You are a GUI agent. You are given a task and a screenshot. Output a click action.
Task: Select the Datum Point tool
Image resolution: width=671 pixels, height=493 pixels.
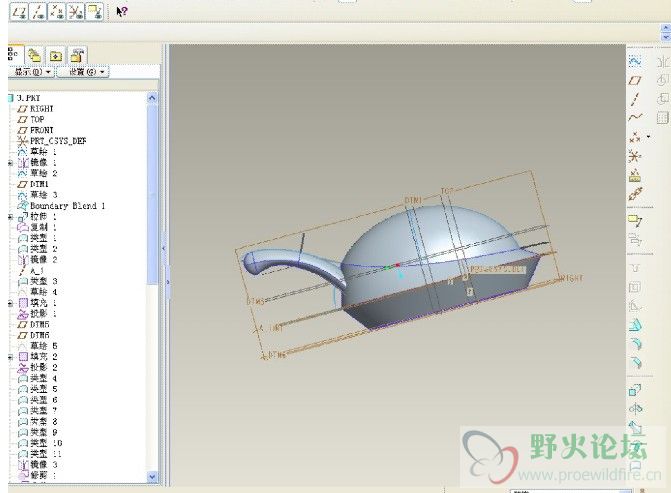[x=635, y=137]
